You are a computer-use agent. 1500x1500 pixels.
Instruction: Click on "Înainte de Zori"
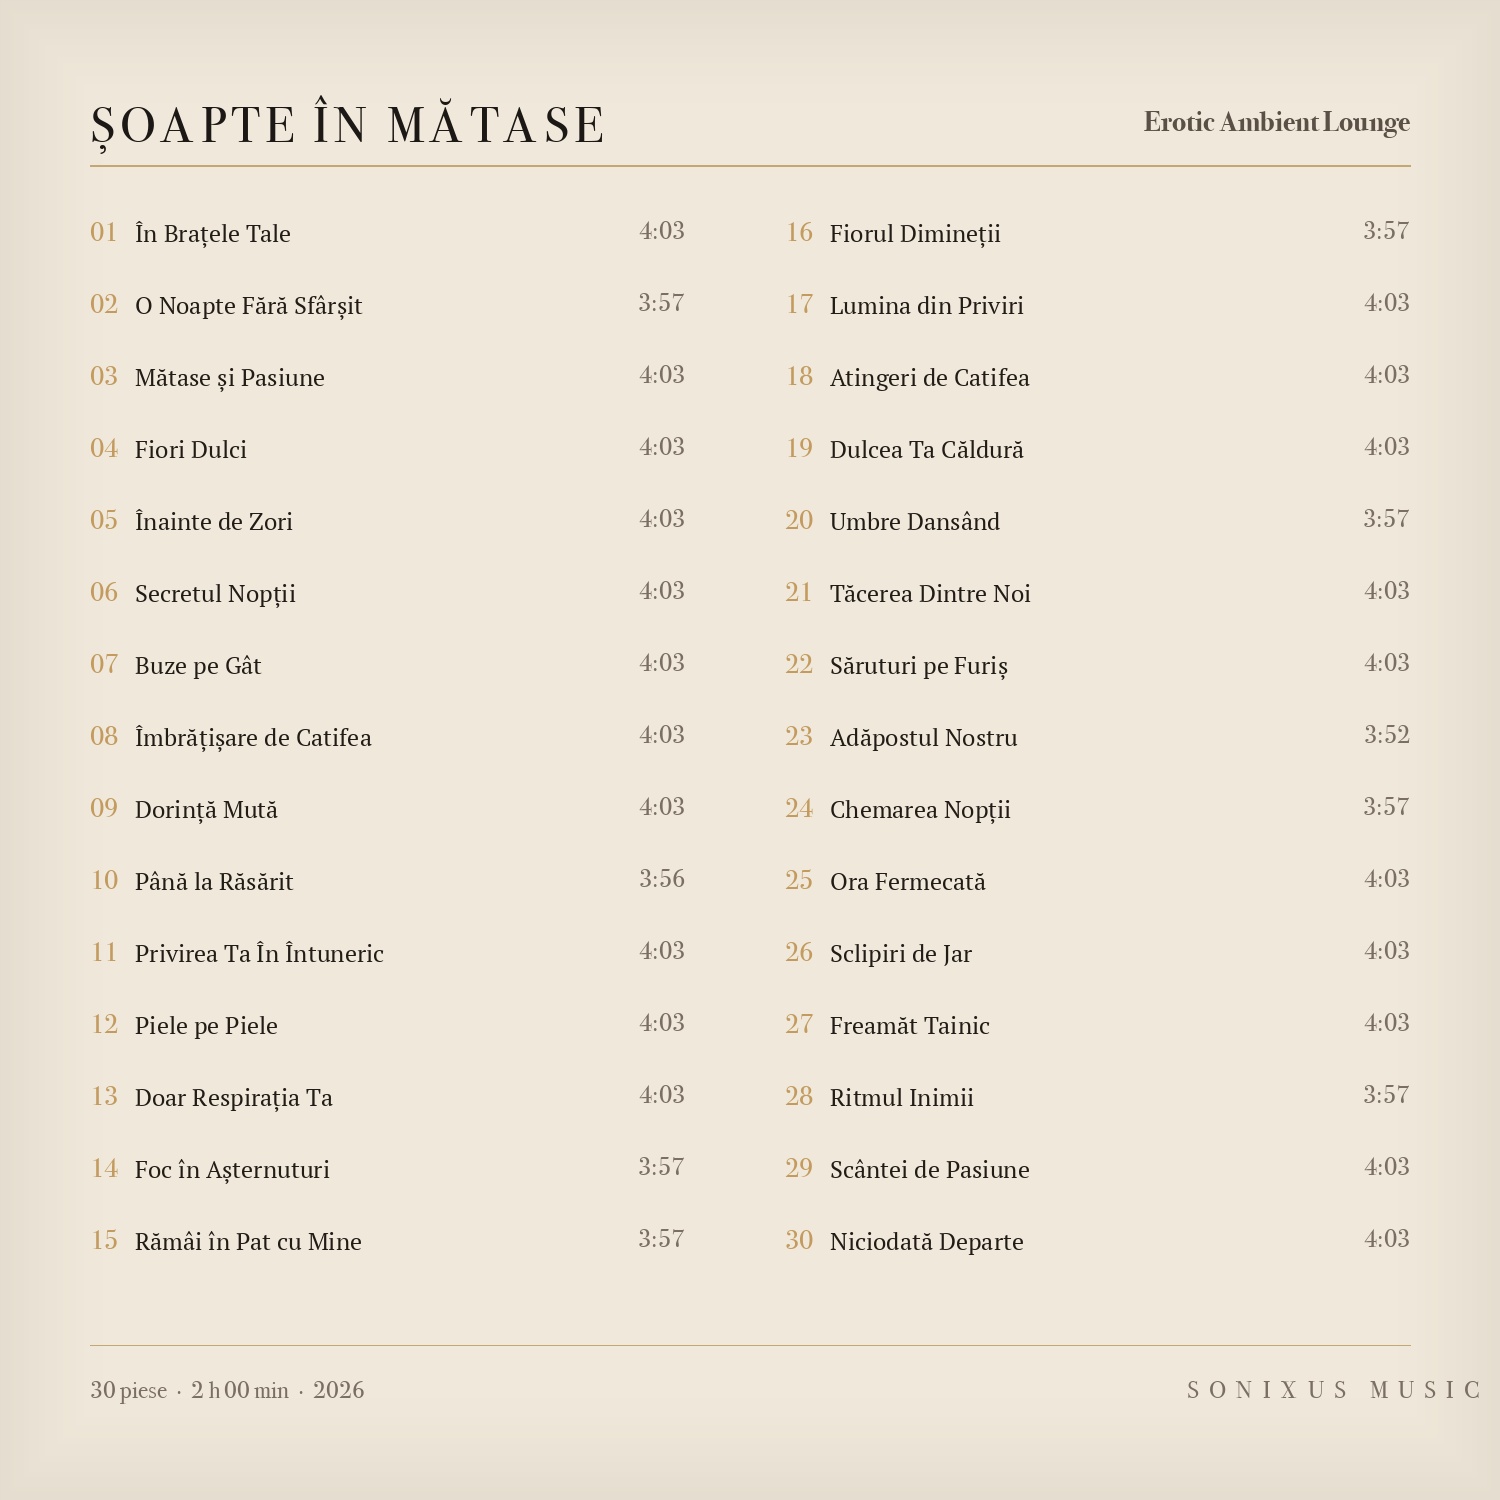(214, 521)
